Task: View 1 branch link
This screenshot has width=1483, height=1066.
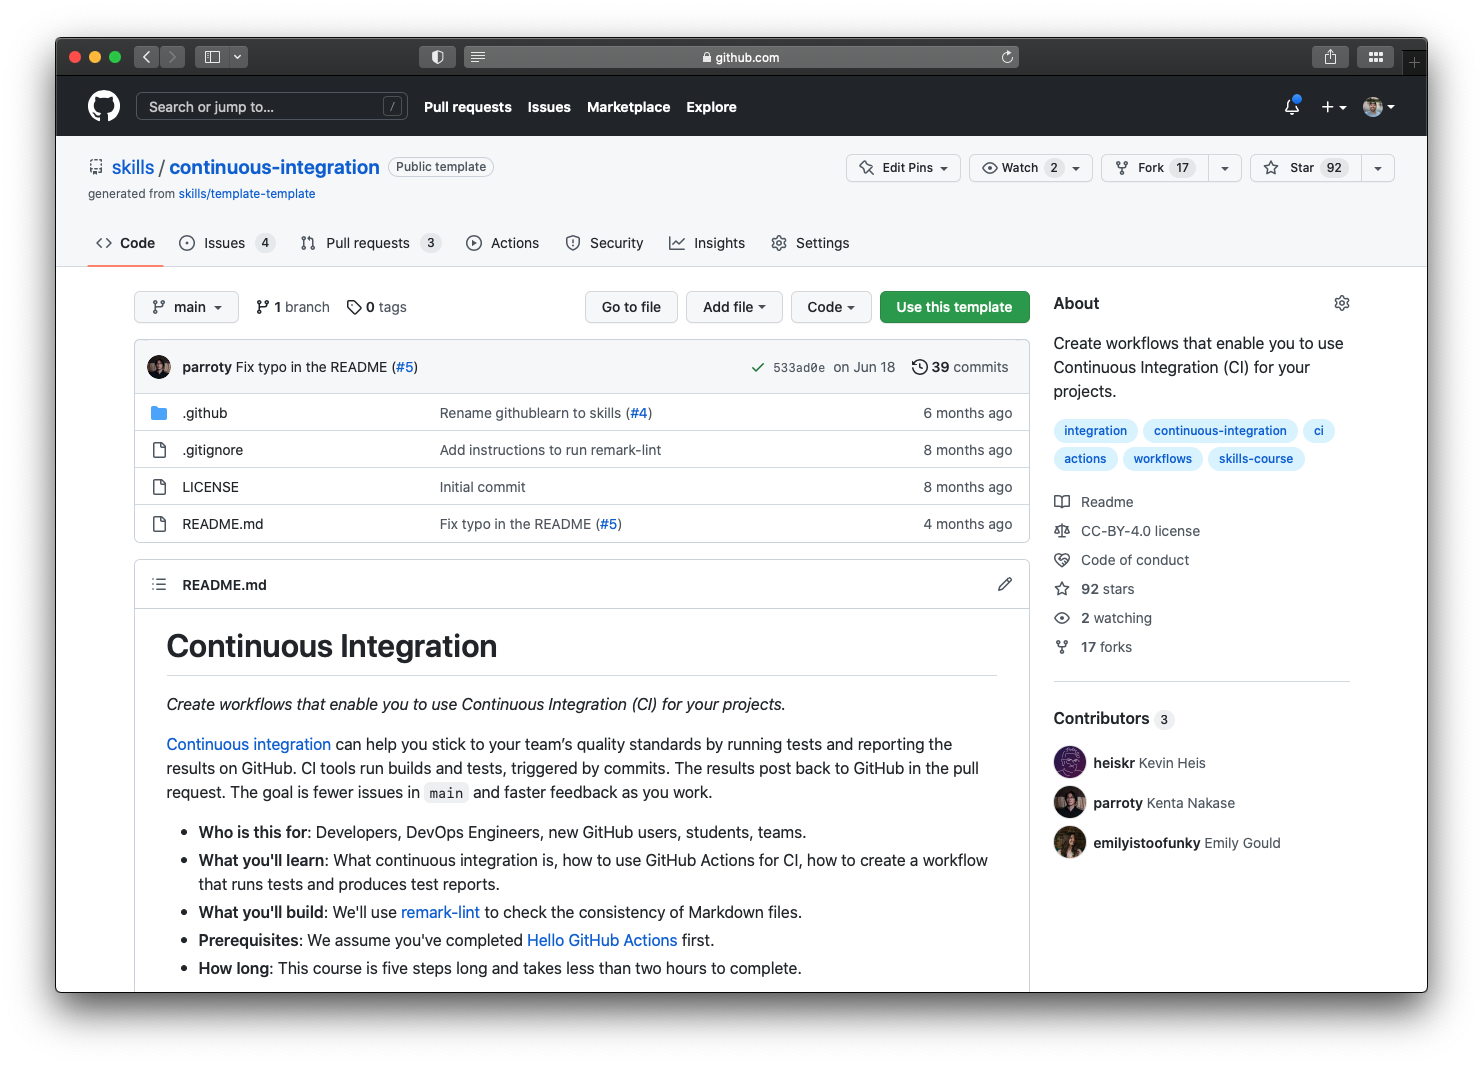Action: [x=292, y=307]
